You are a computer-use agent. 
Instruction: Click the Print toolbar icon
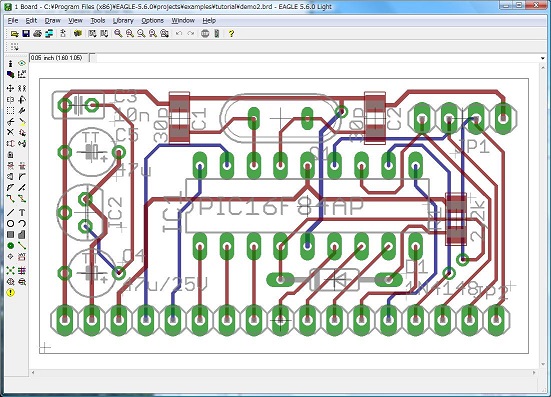[x=38, y=34]
